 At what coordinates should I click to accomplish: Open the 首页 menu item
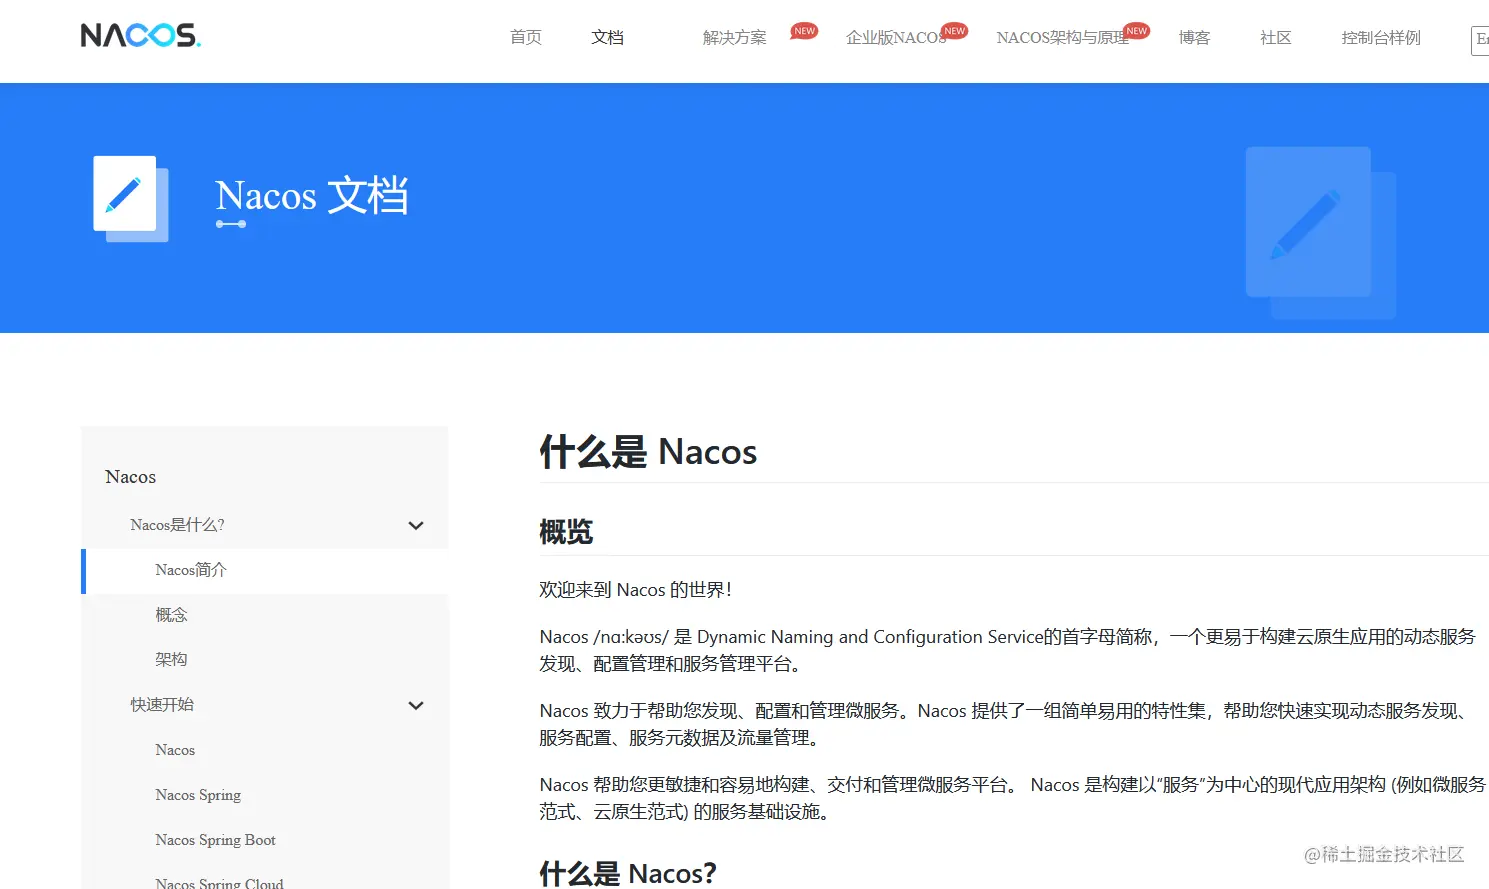(525, 37)
